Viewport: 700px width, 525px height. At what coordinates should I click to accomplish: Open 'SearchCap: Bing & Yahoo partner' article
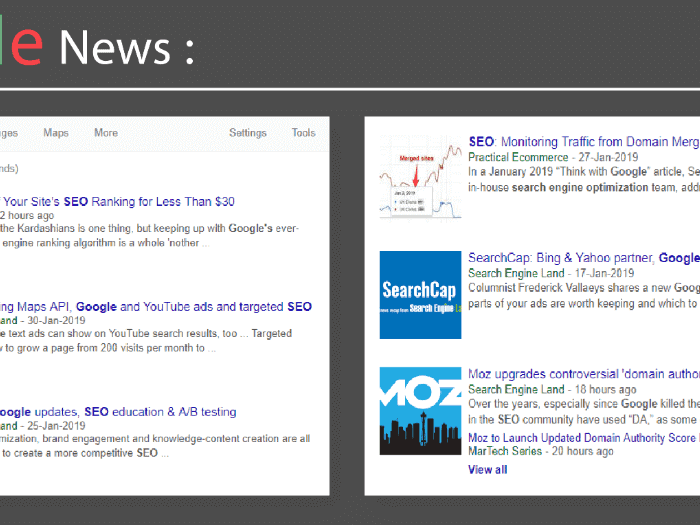click(584, 258)
